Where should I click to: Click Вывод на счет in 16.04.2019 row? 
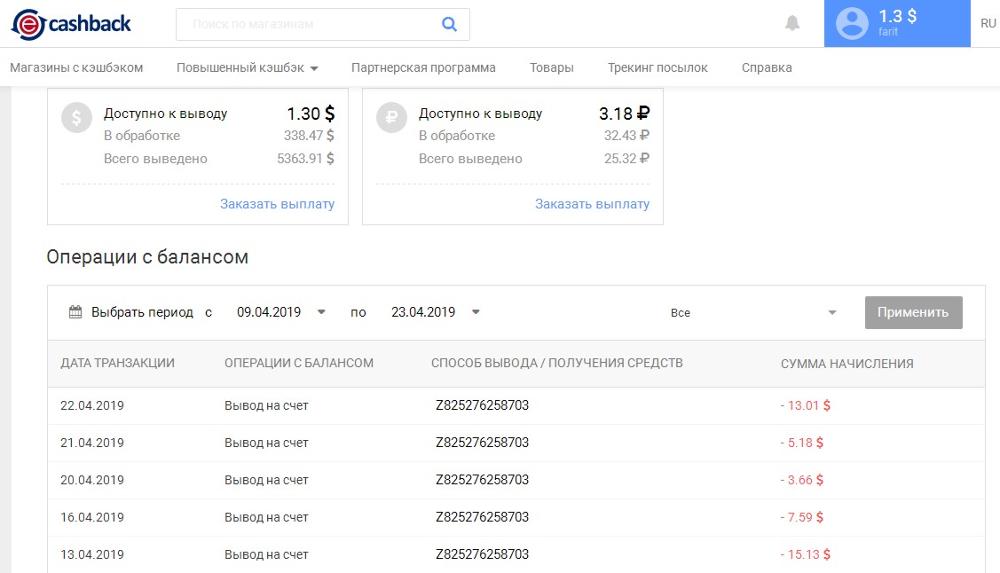267,517
